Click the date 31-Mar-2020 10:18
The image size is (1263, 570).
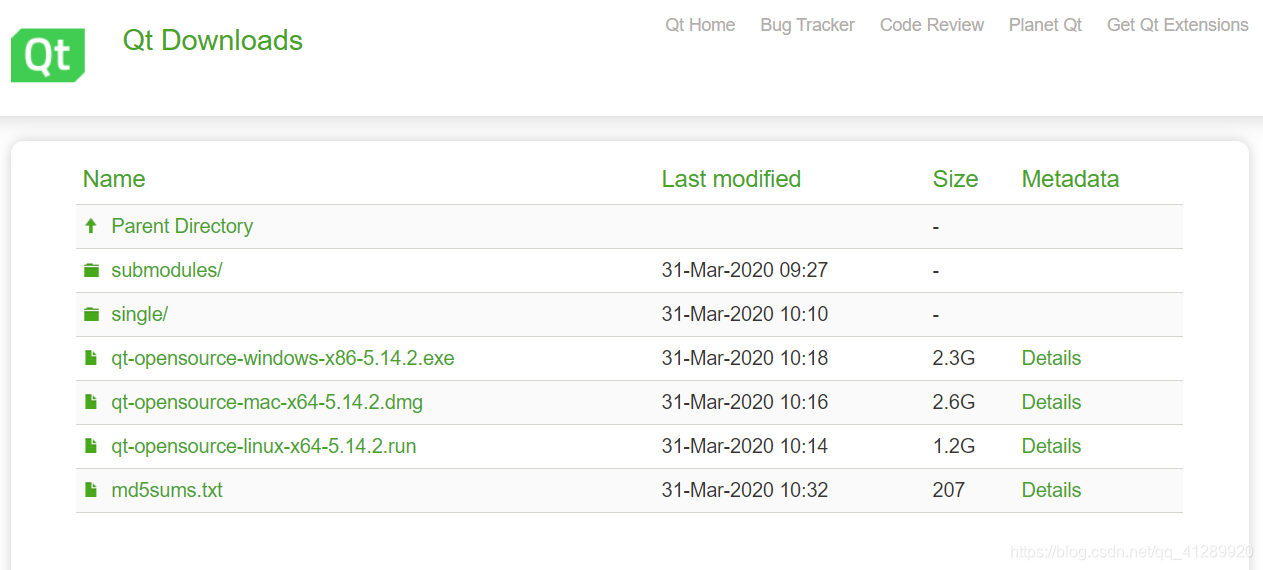click(x=745, y=358)
